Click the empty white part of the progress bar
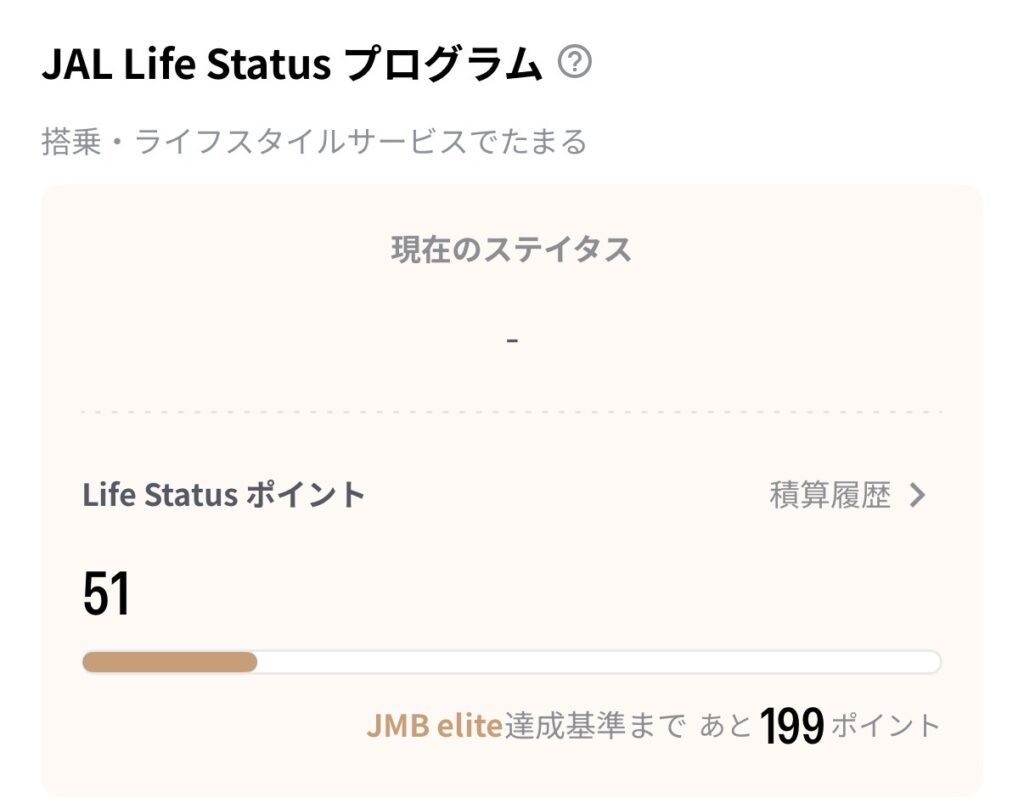The image size is (1024, 803). tap(598, 662)
